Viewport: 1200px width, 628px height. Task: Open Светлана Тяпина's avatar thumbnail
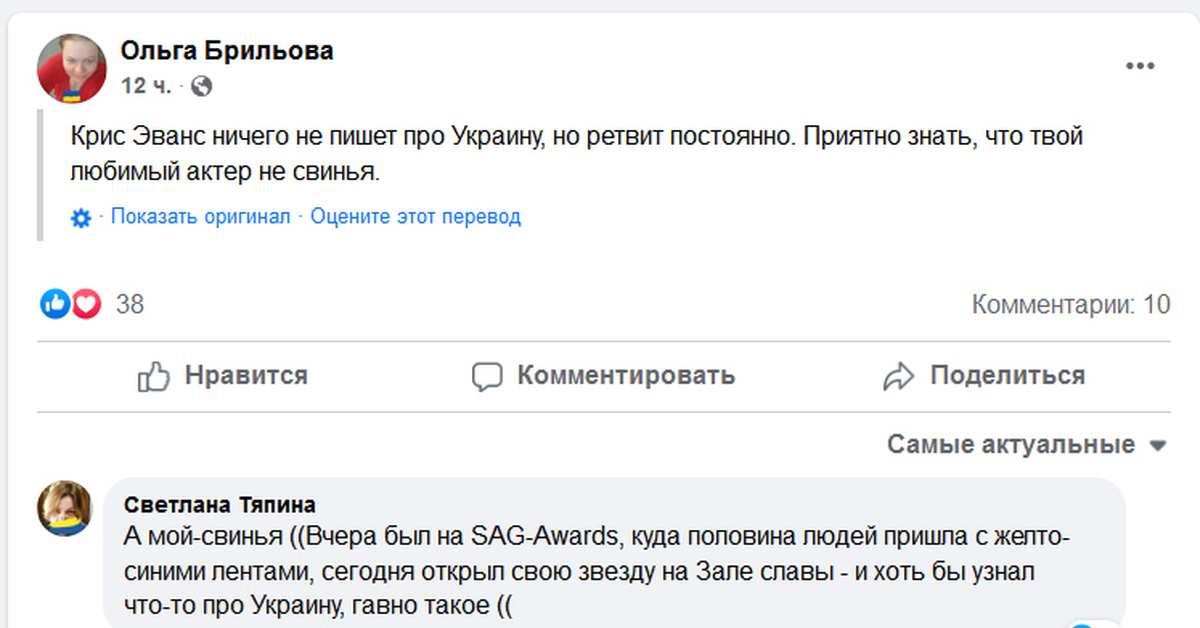click(65, 508)
